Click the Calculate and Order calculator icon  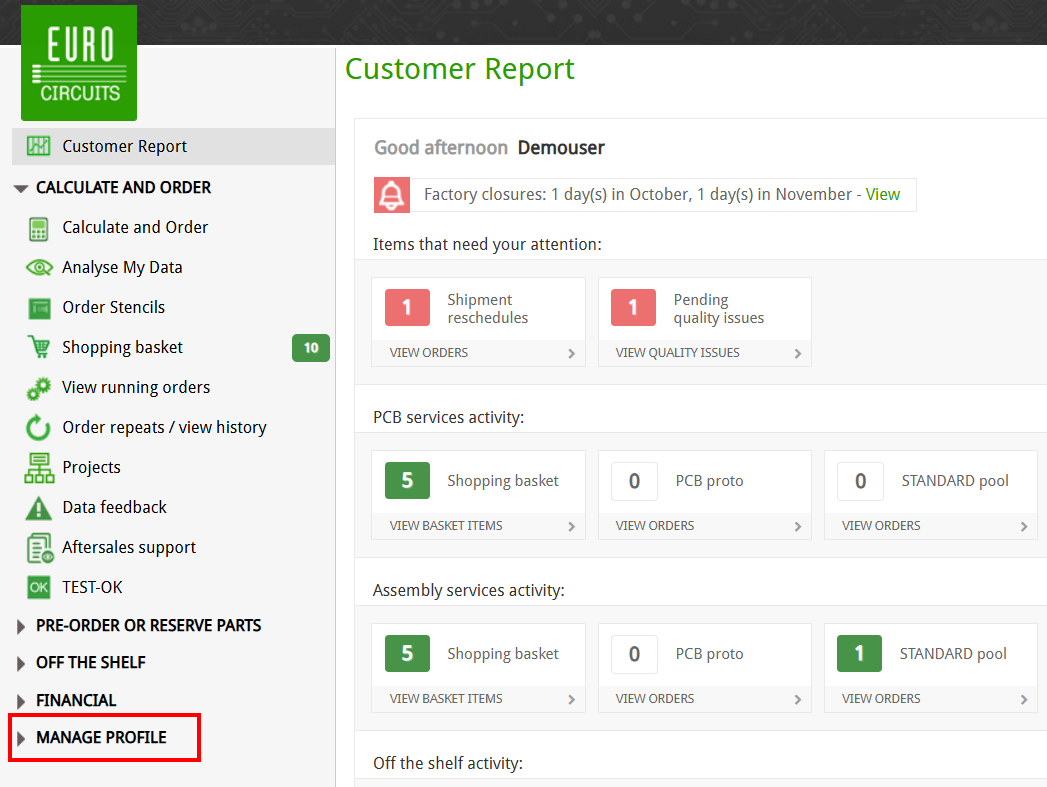click(x=38, y=228)
